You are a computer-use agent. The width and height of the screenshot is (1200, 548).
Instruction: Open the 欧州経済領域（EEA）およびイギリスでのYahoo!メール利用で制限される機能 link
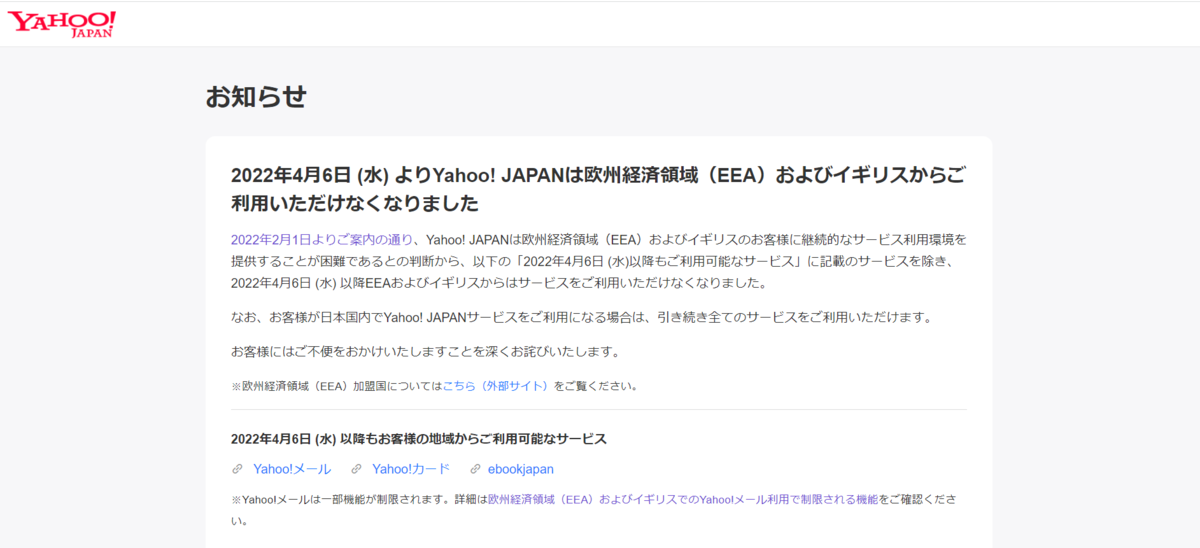[682, 499]
